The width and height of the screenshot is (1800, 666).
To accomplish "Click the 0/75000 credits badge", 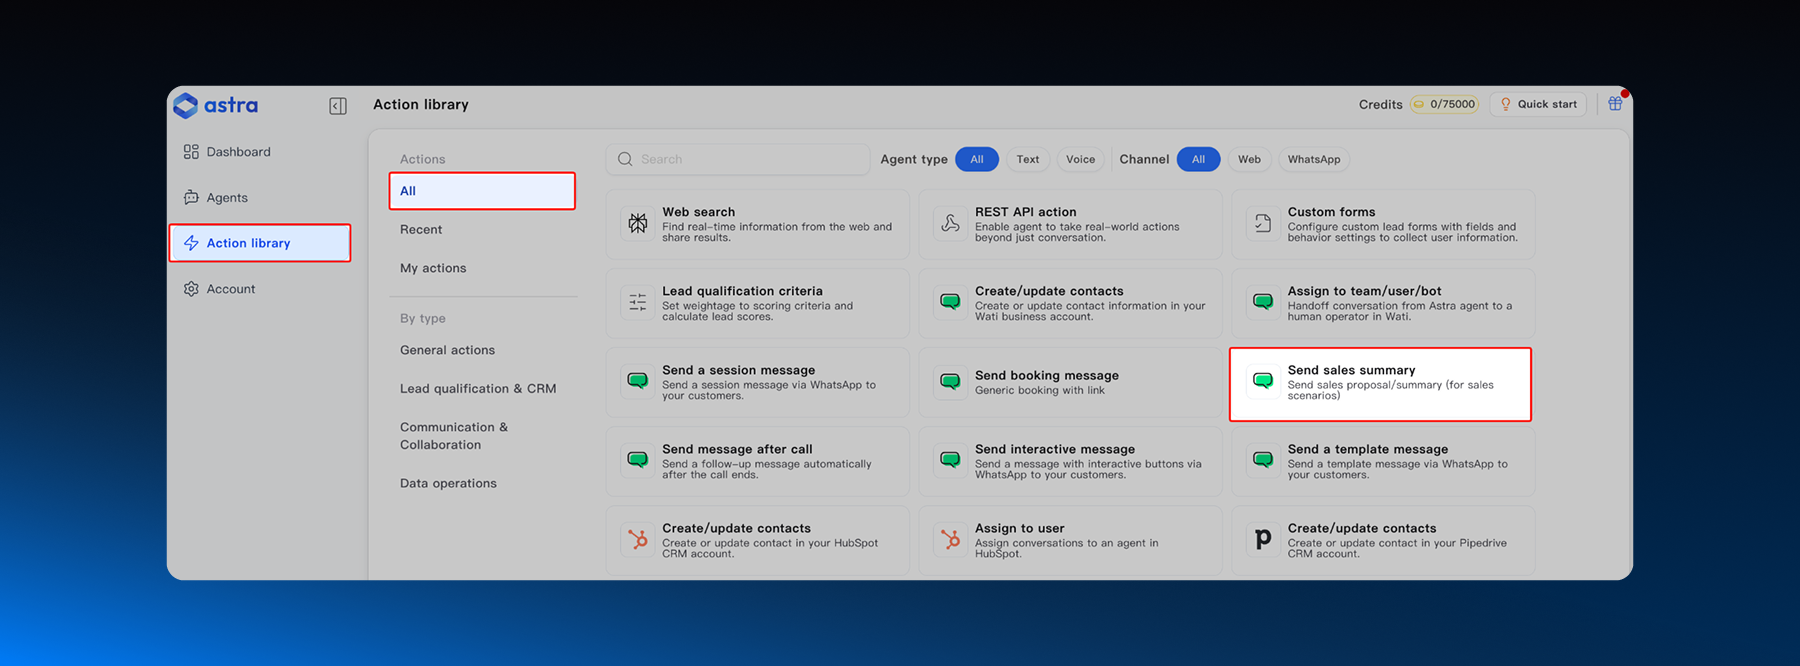I will (1445, 104).
